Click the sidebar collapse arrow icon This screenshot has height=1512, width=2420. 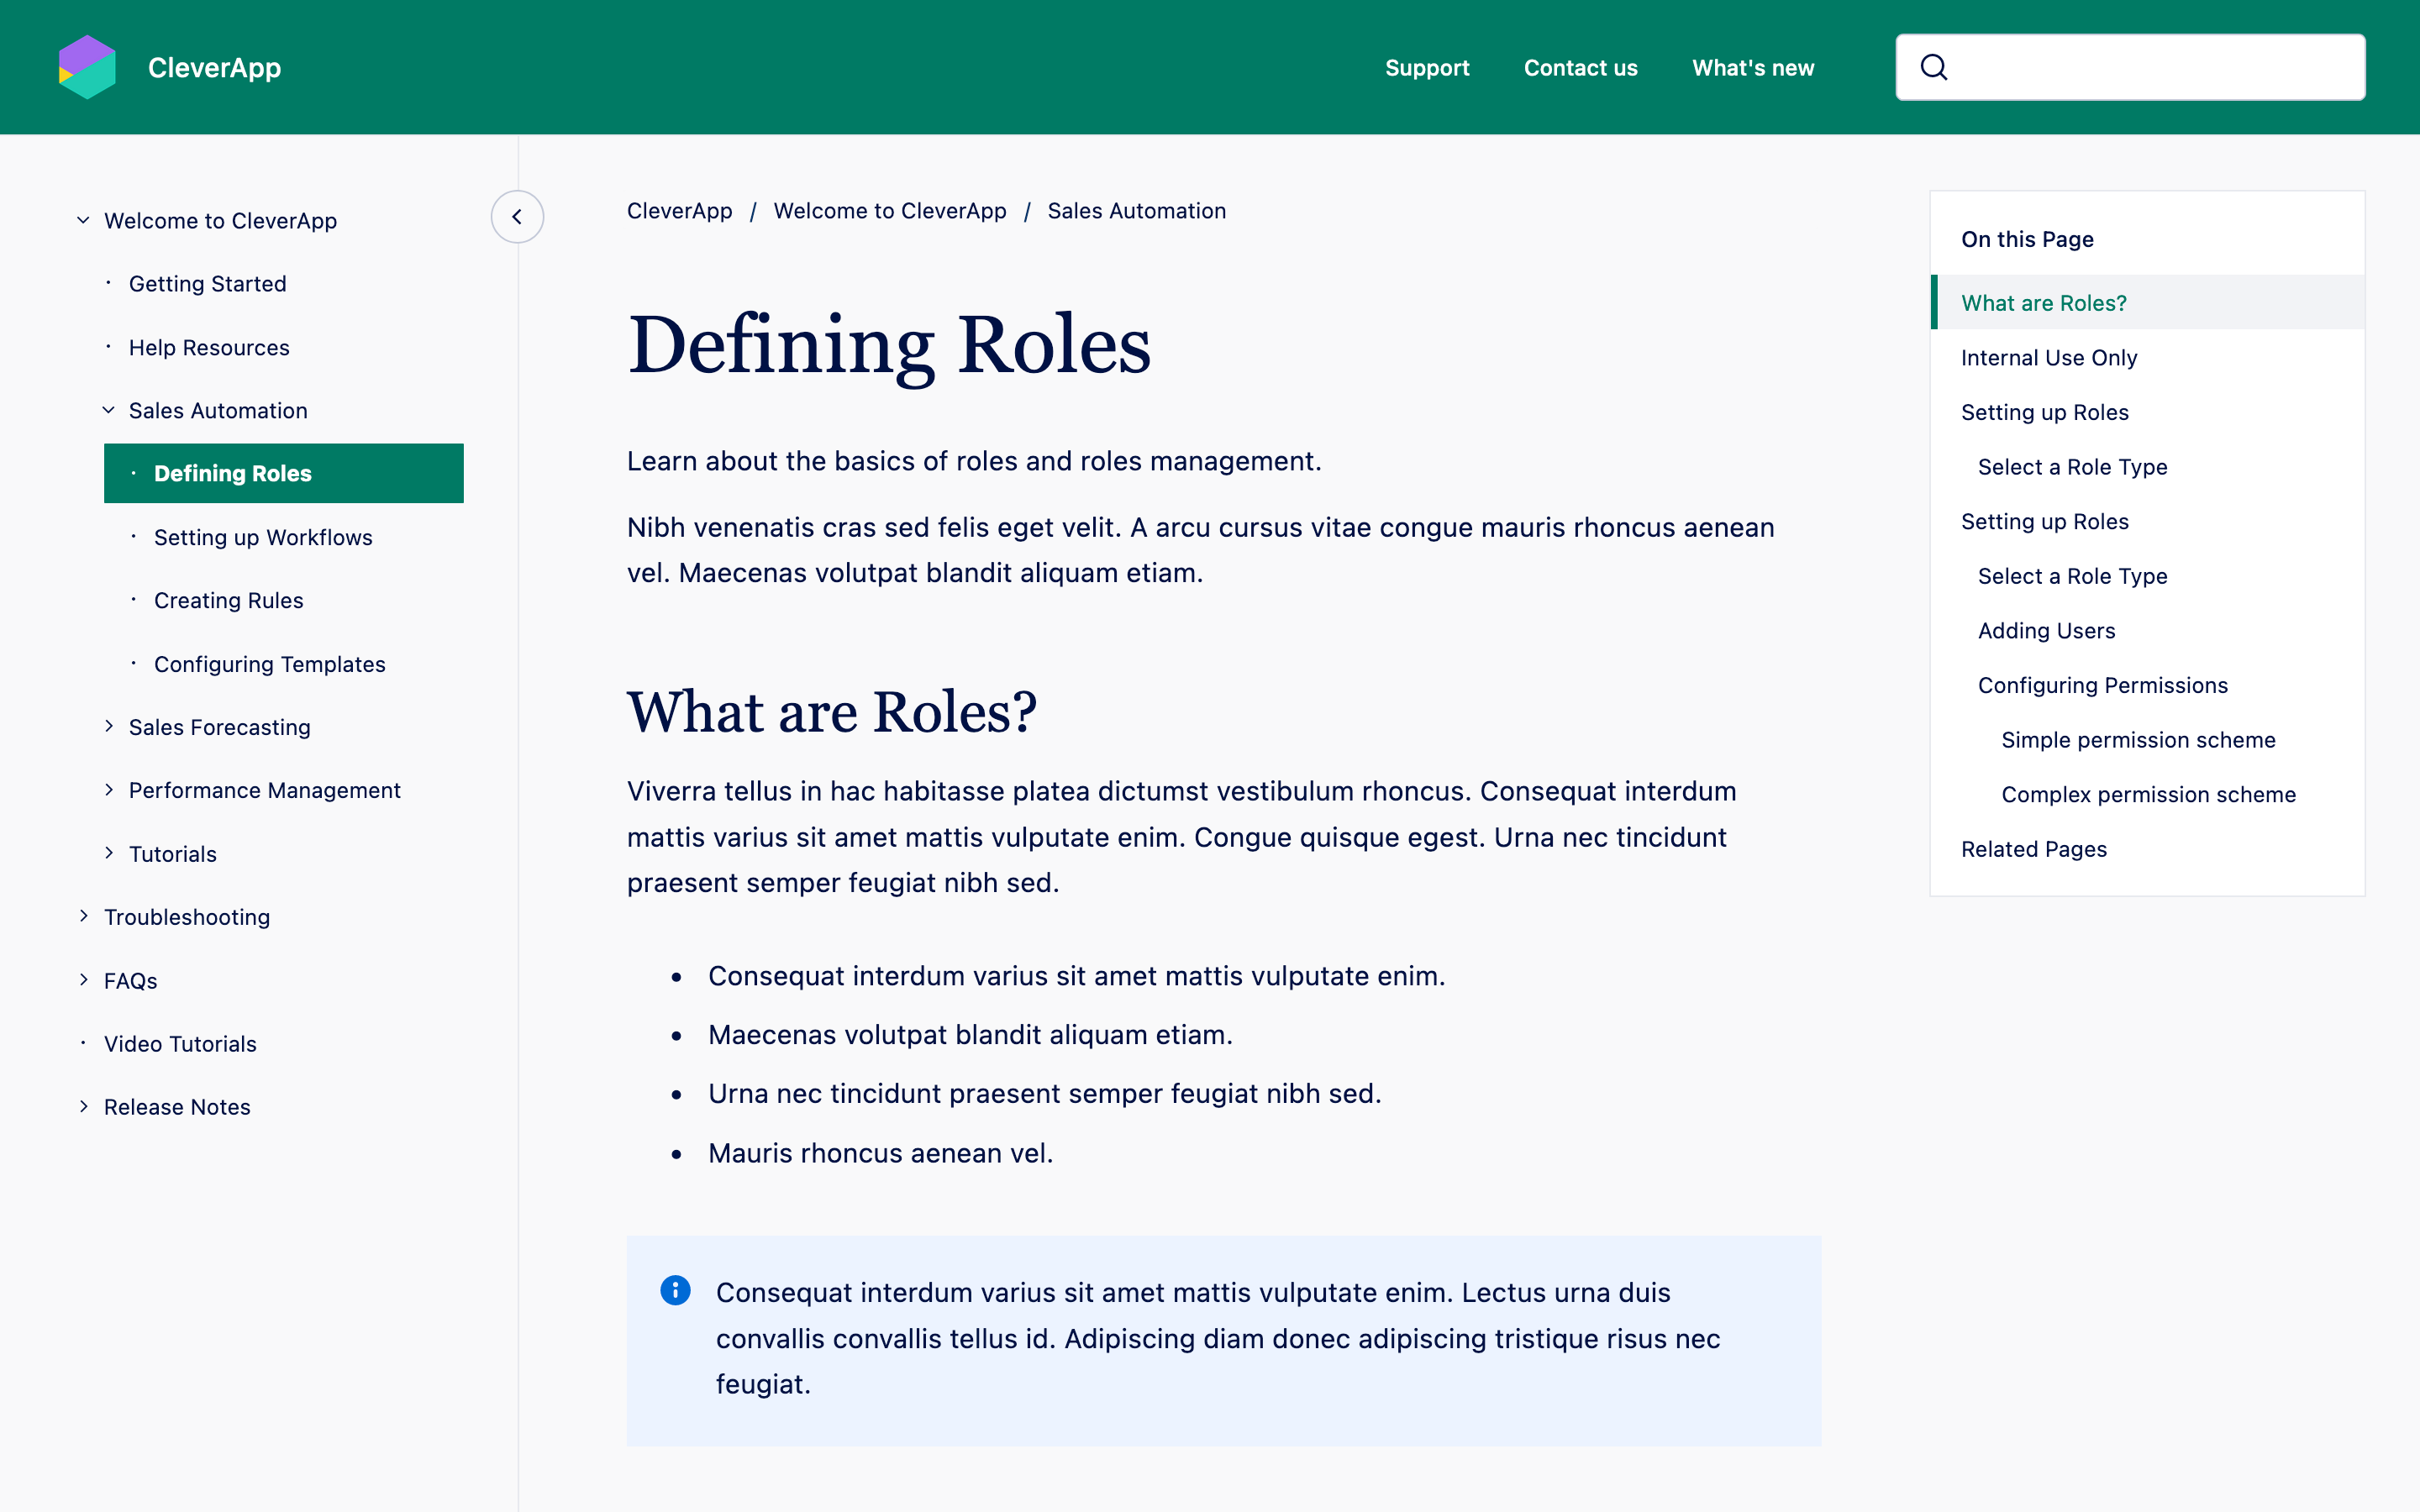tap(518, 218)
